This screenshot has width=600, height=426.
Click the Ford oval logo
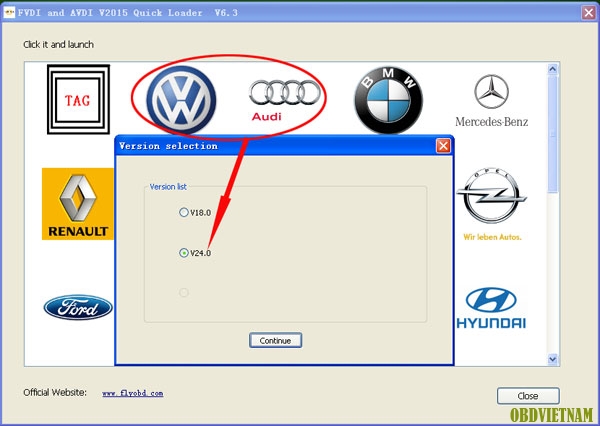[x=78, y=307]
